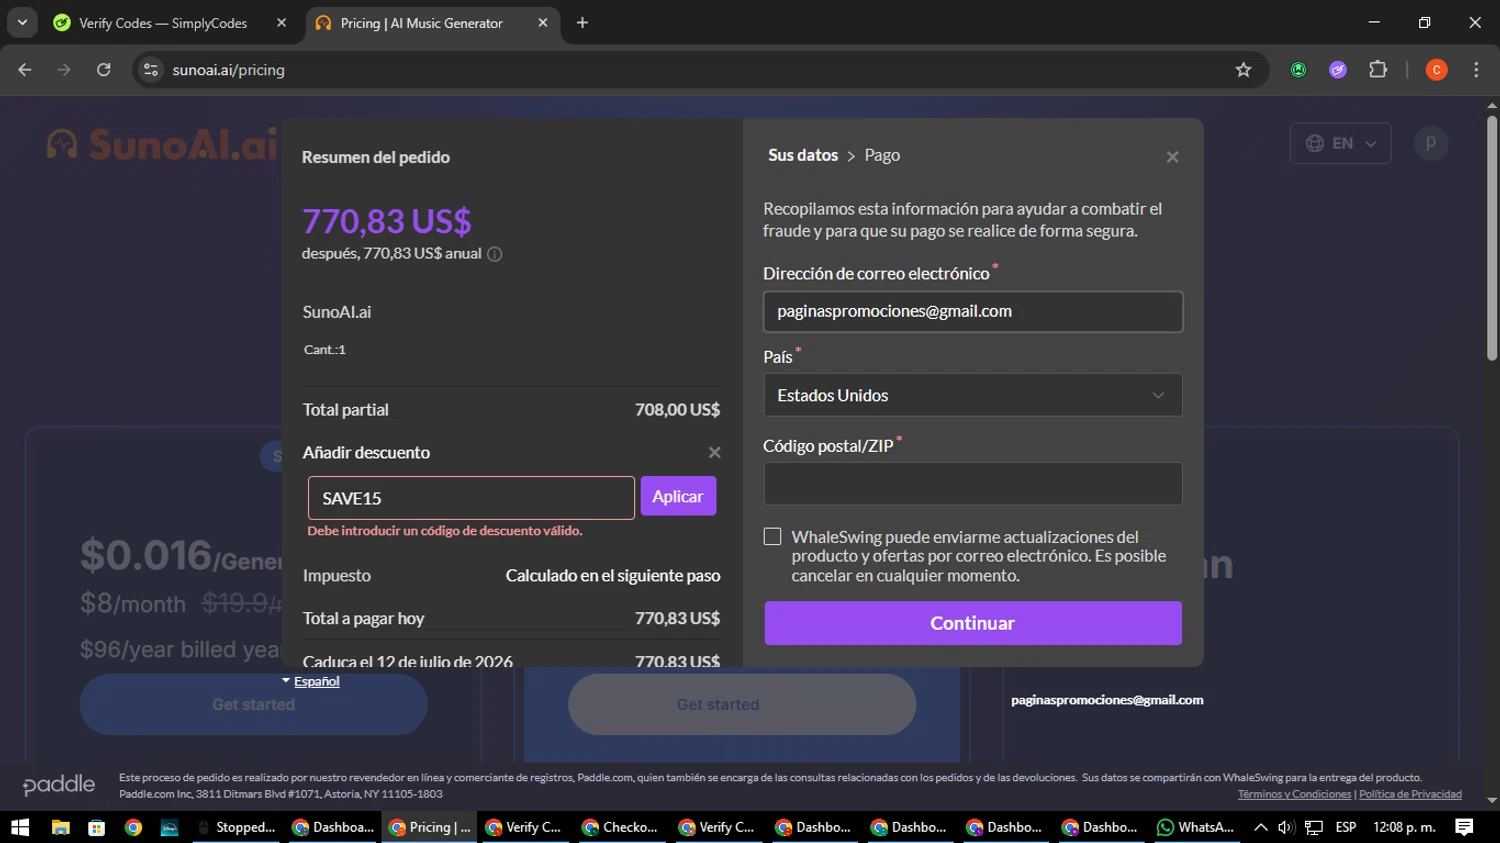The height and width of the screenshot is (843, 1500).
Task: Close the checkout modal with the X icon
Action: 1172,157
